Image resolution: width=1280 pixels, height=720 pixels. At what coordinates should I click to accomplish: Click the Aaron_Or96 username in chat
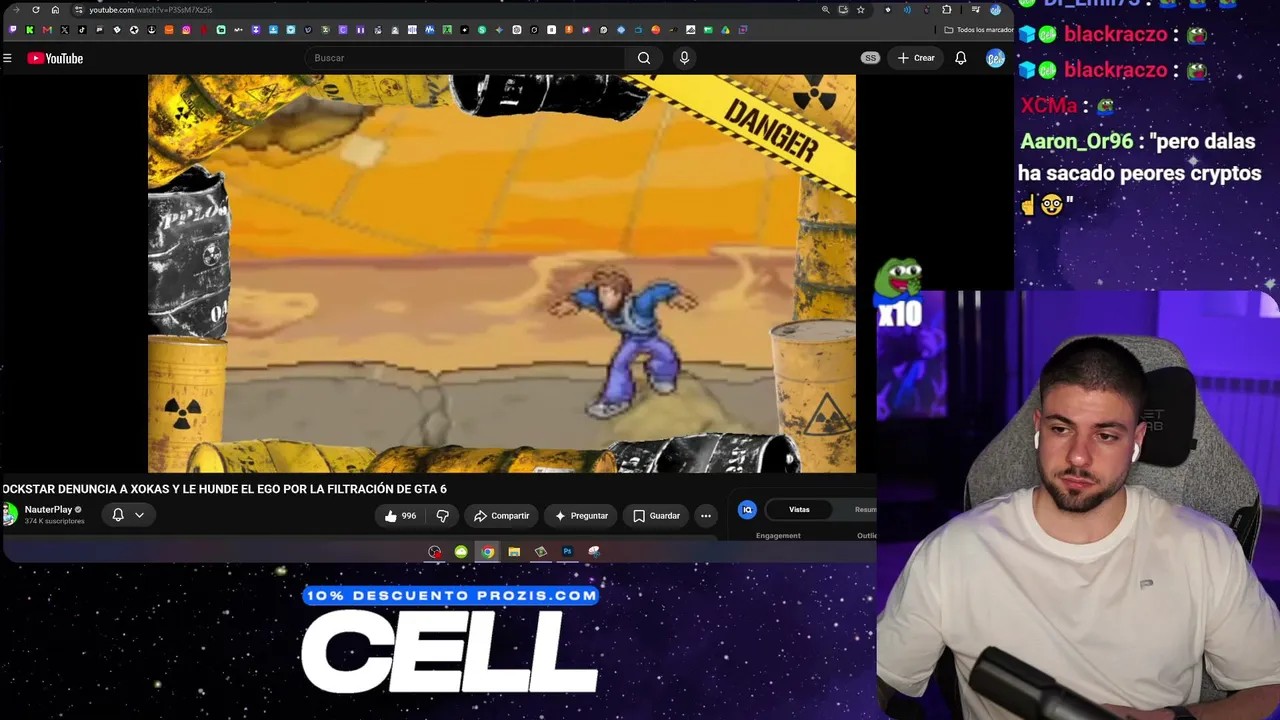(x=1076, y=141)
